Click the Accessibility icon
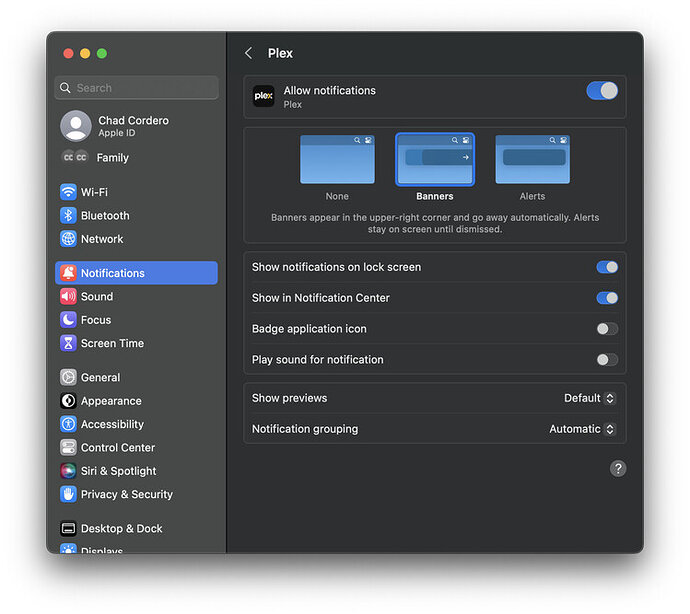690x614 pixels. 68,424
